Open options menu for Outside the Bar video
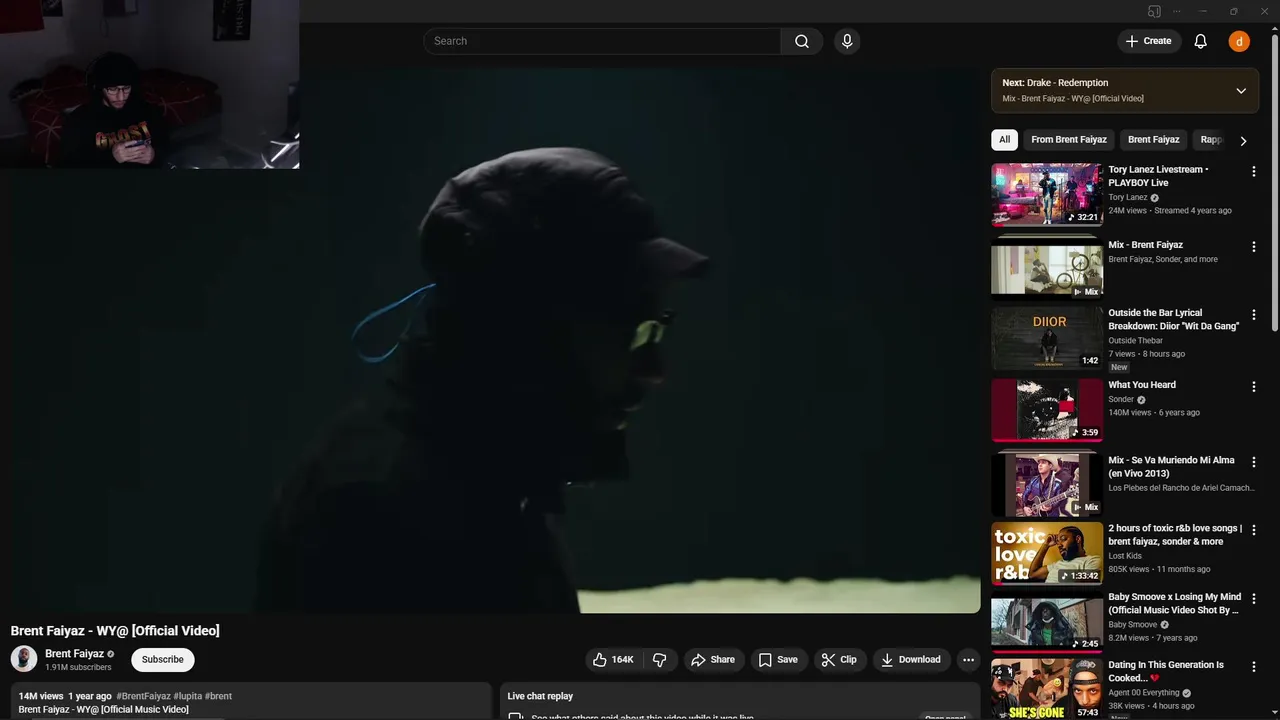The height and width of the screenshot is (720, 1280). pos(1254,315)
